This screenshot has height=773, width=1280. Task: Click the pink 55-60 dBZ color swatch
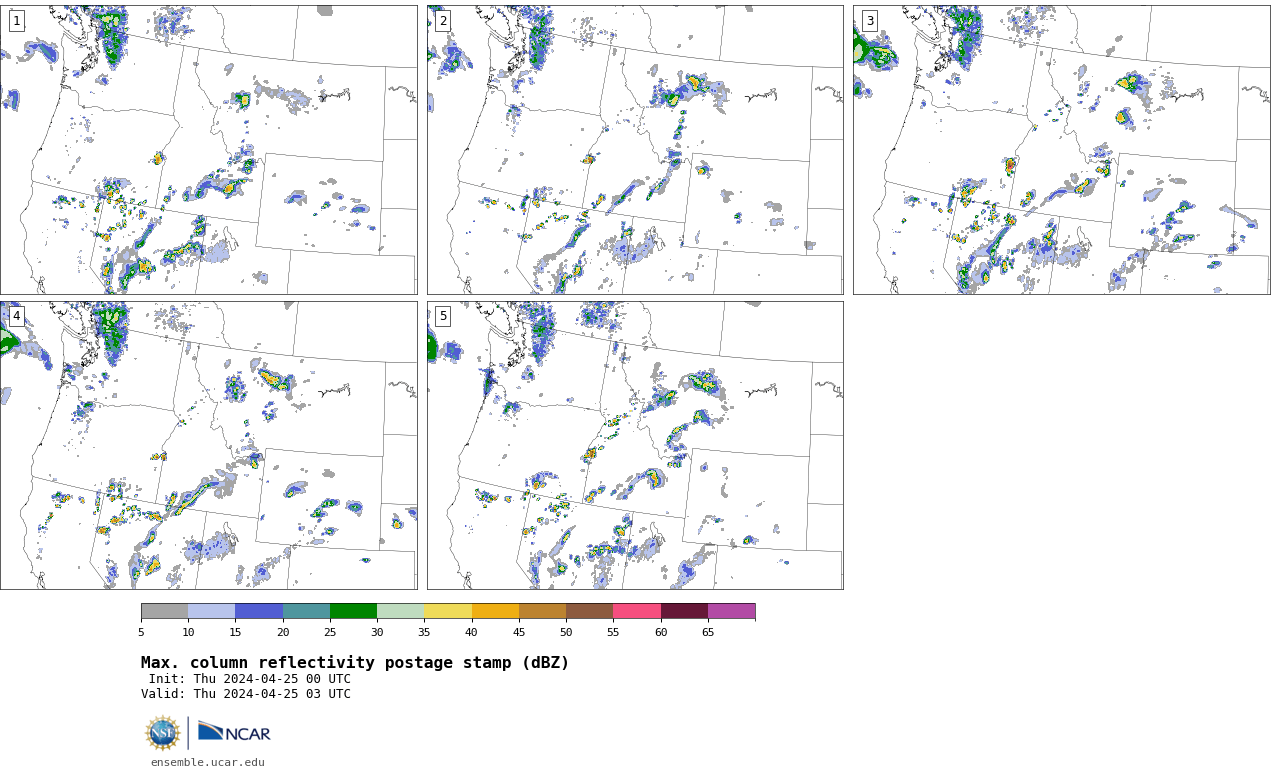637,611
